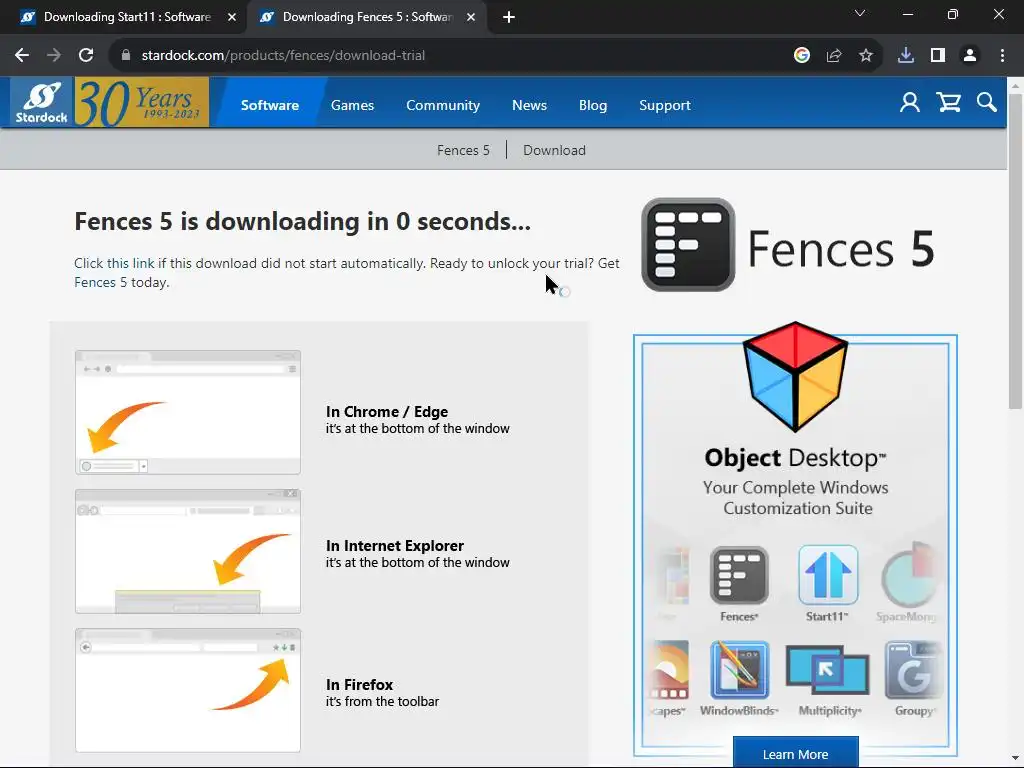Go back to the previous page

[x=22, y=56]
